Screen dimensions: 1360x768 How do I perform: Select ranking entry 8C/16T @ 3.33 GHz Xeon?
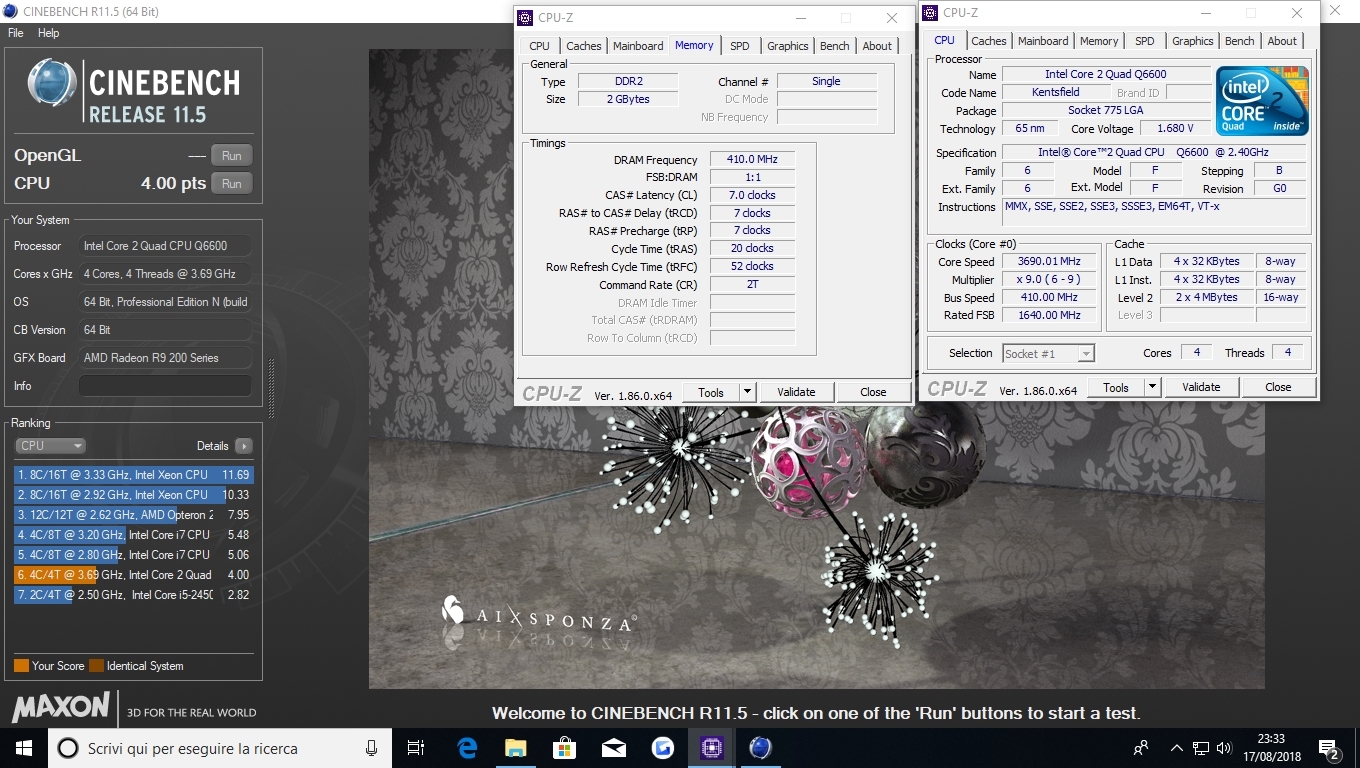tap(134, 475)
